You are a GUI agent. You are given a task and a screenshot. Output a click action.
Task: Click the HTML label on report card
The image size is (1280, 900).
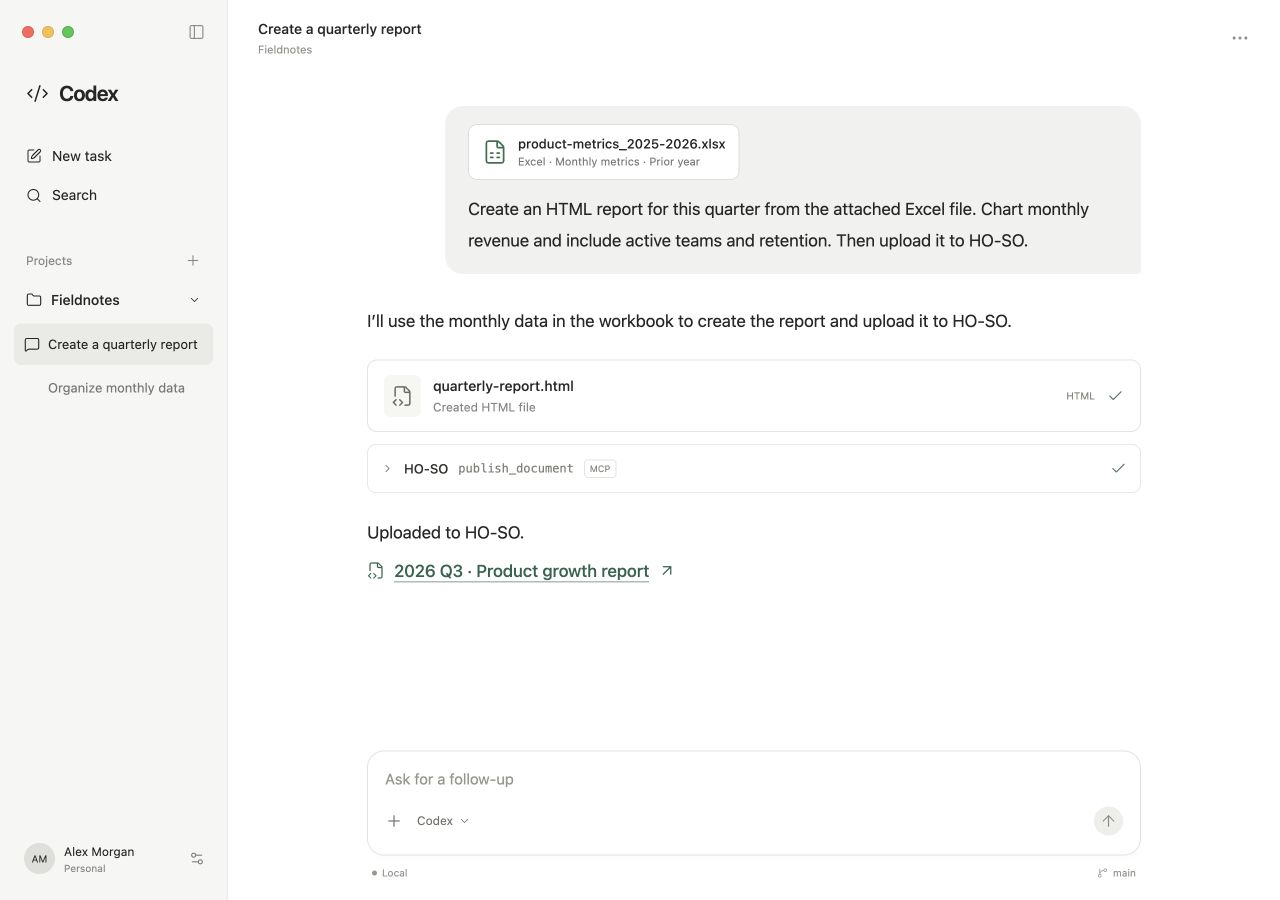point(1080,396)
